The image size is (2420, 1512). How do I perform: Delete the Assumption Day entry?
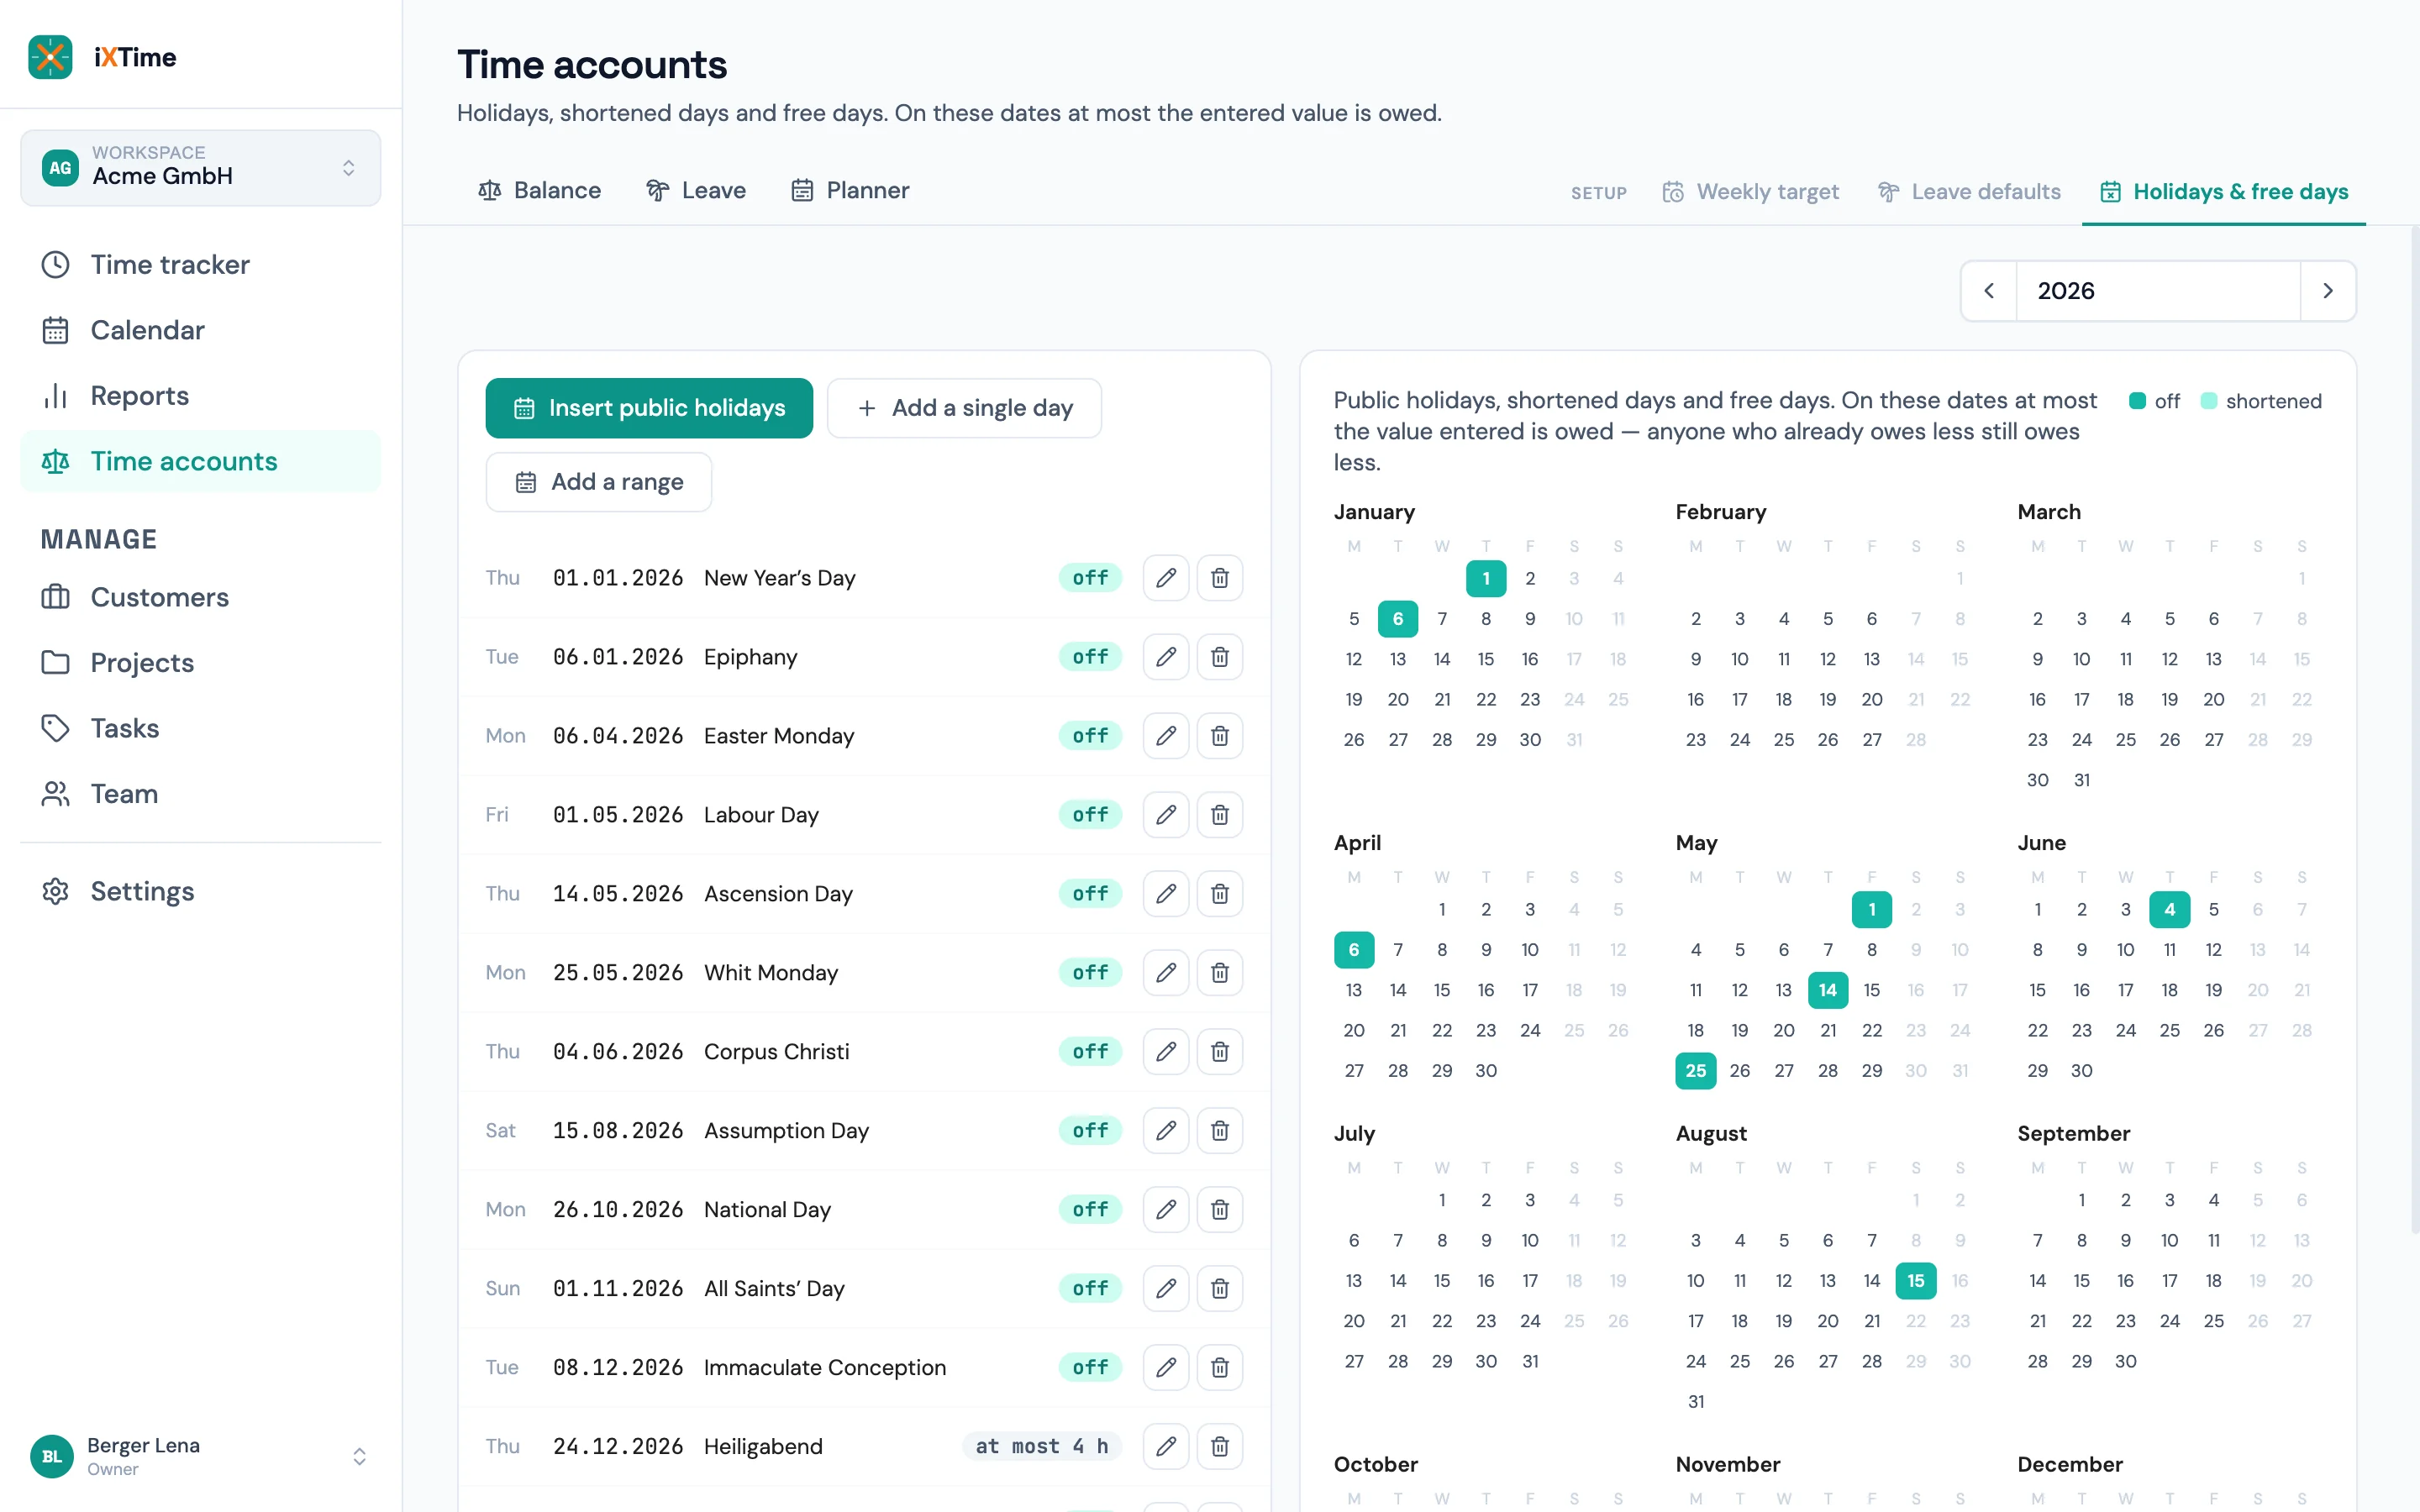point(1219,1131)
